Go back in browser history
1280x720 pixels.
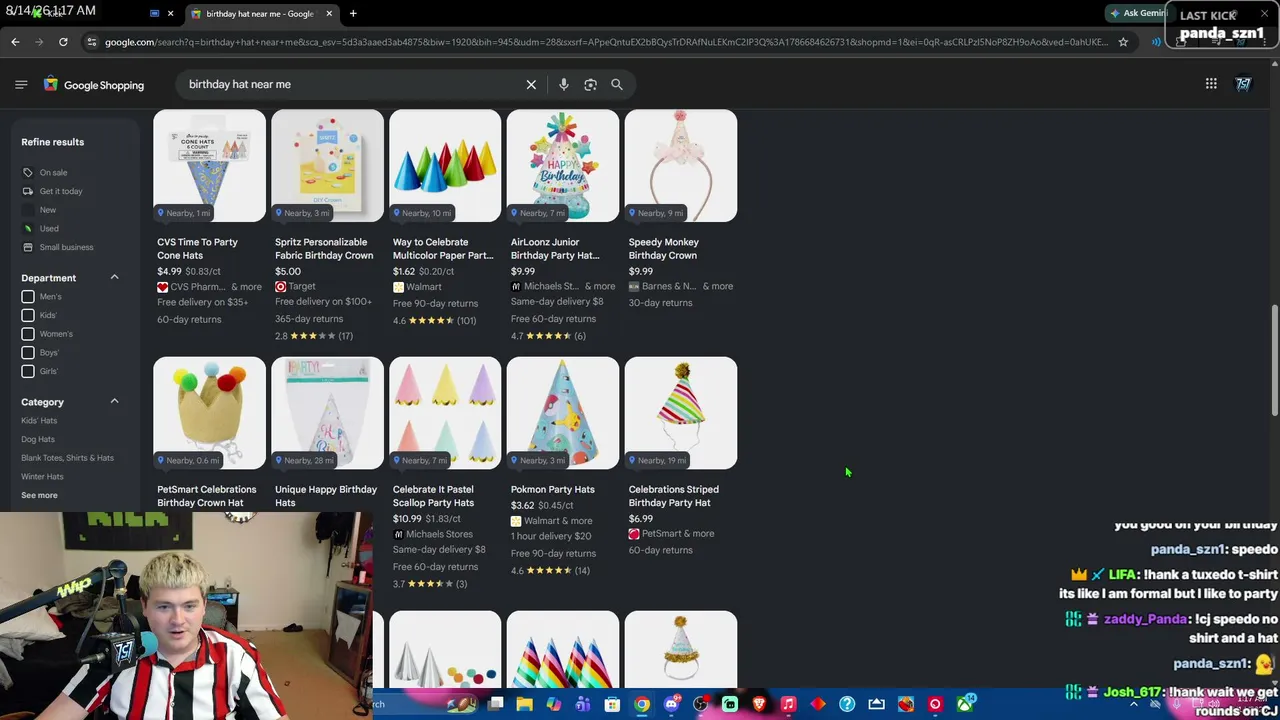click(x=15, y=42)
